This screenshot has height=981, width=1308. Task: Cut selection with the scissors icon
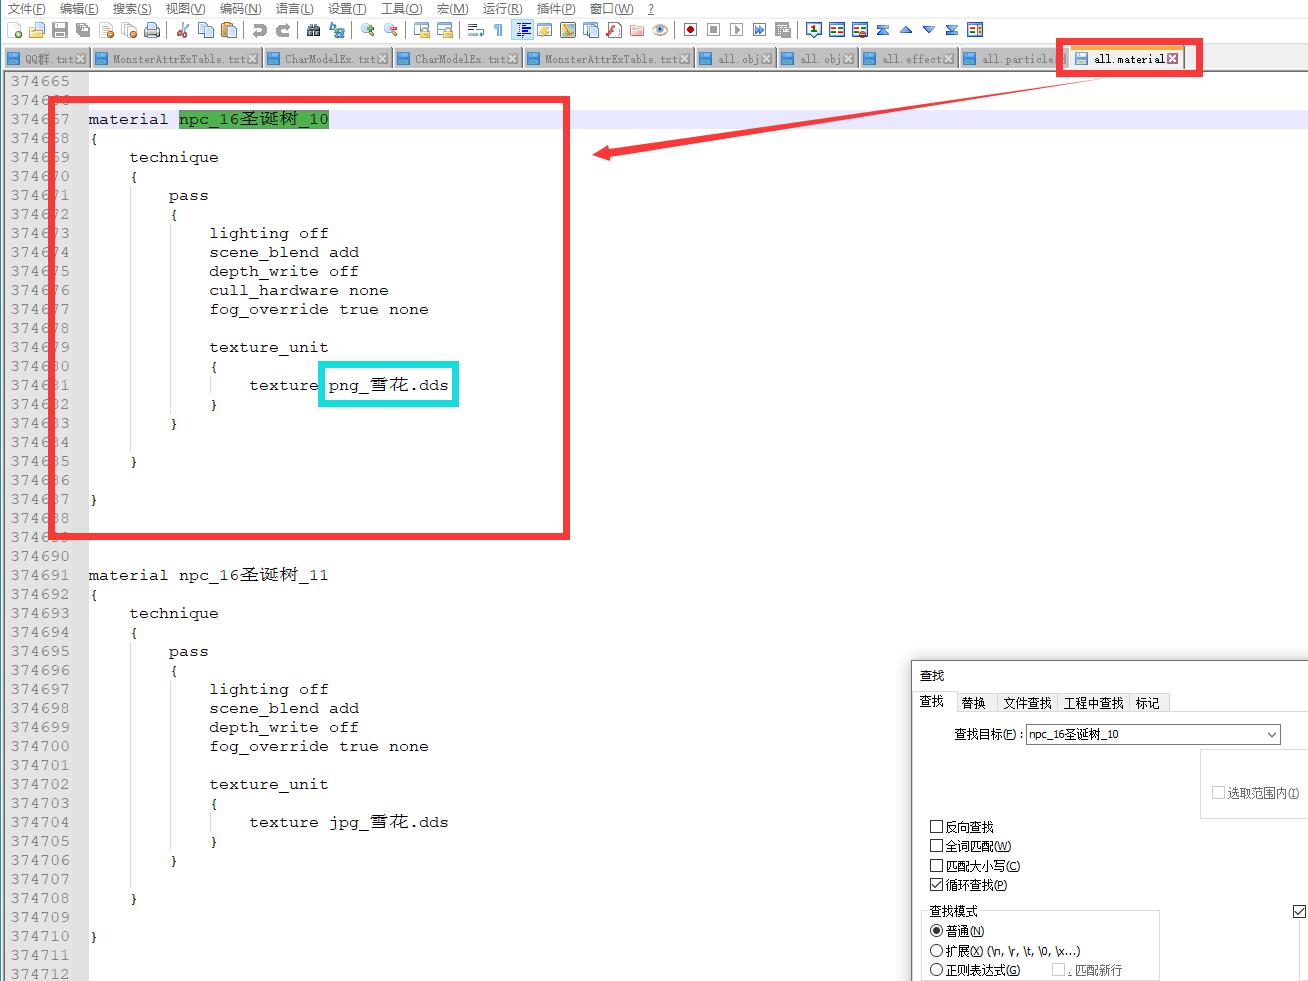pos(182,30)
